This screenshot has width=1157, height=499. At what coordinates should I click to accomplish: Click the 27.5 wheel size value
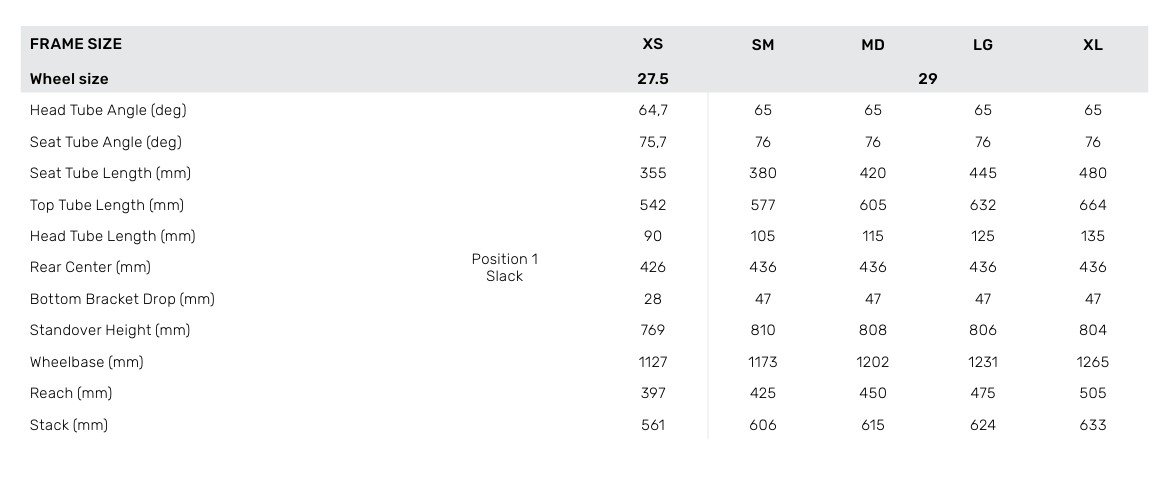point(653,79)
